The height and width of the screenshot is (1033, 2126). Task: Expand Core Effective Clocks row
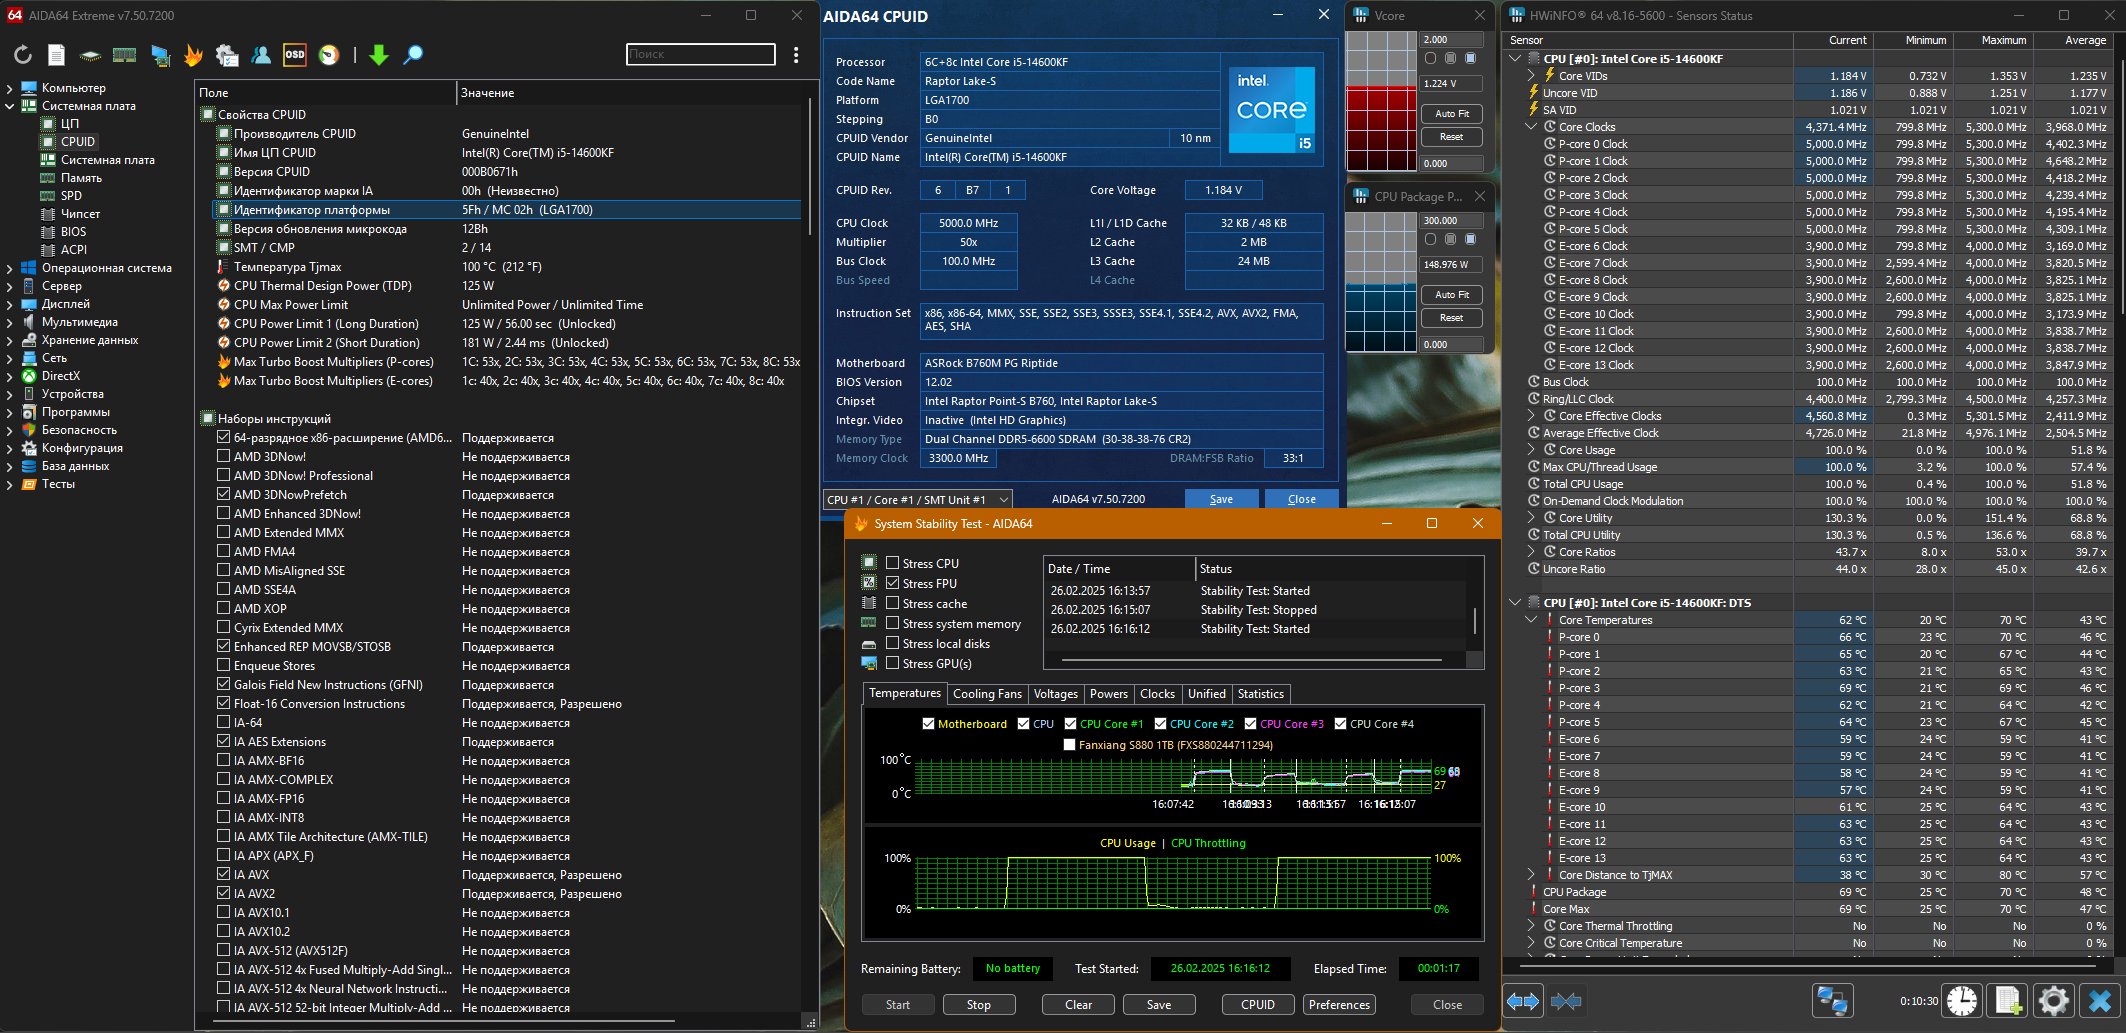tap(1531, 416)
